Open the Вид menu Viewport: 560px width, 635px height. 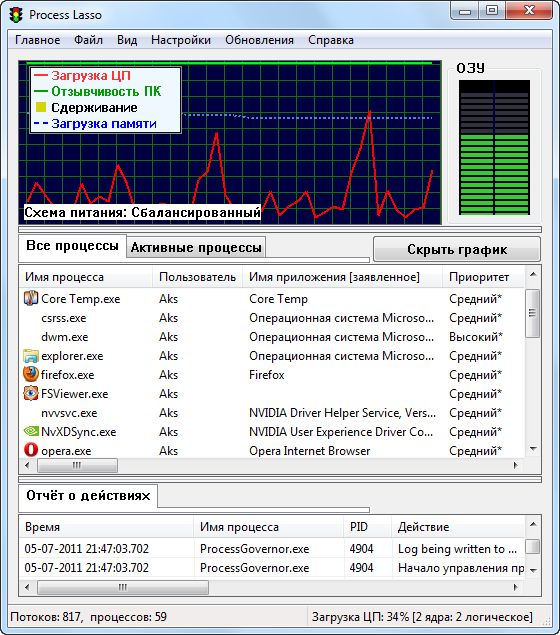[127, 40]
